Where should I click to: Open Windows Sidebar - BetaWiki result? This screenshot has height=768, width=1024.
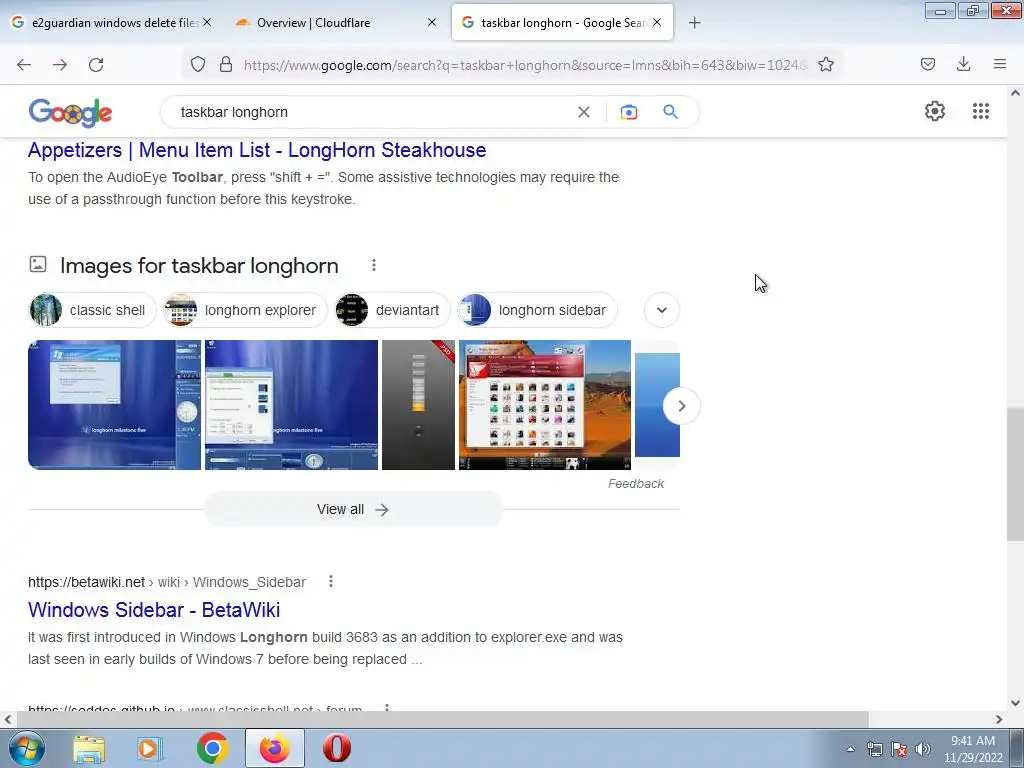pyautogui.click(x=154, y=609)
